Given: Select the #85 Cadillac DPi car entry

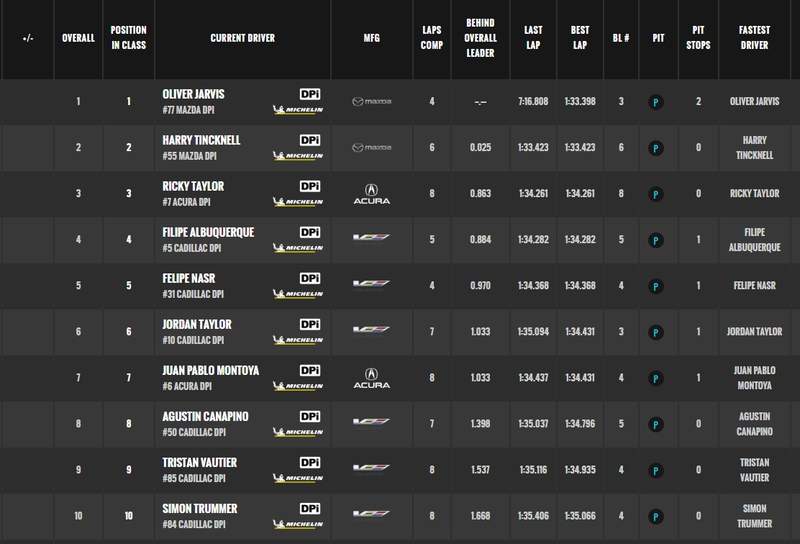Looking at the screenshot, I should pos(194,478).
